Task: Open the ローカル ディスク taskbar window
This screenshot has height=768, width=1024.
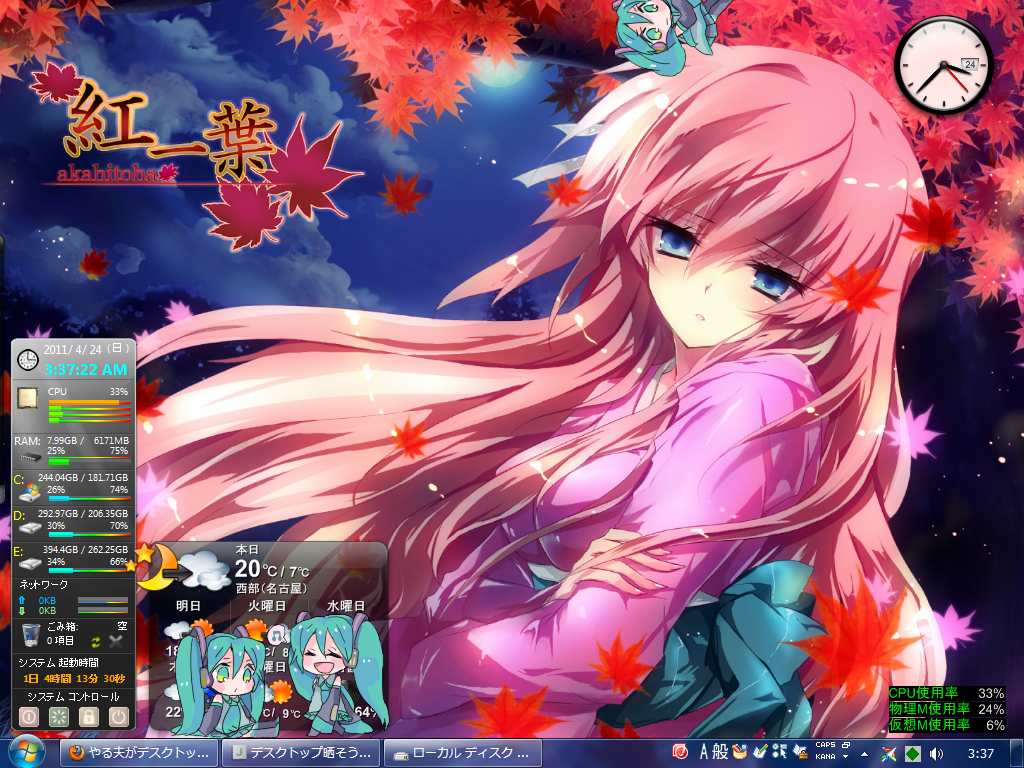Action: [x=462, y=753]
